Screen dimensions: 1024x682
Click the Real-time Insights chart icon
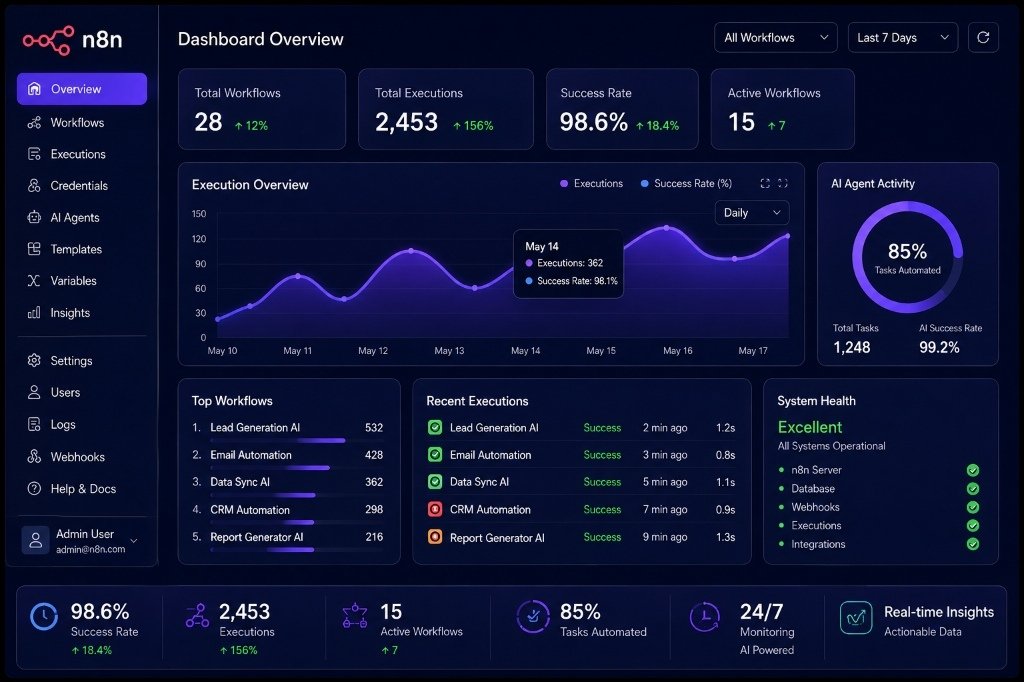856,617
